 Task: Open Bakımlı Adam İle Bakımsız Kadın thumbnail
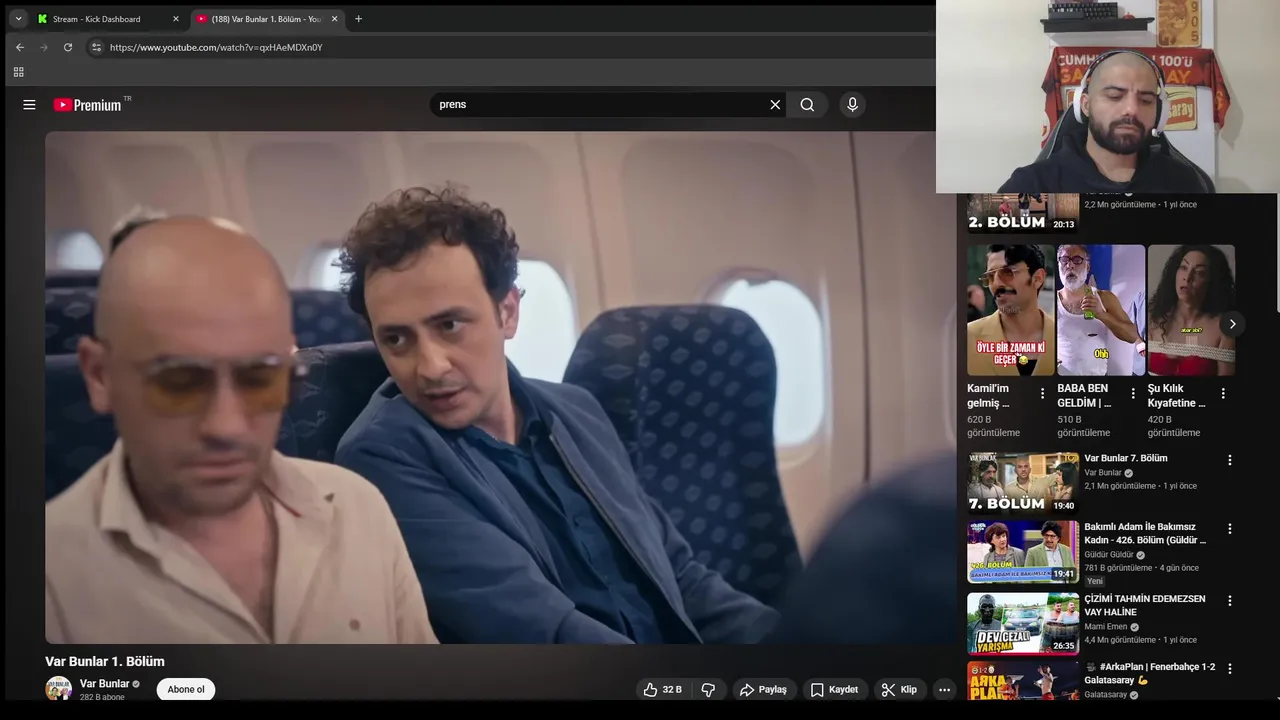(1023, 552)
